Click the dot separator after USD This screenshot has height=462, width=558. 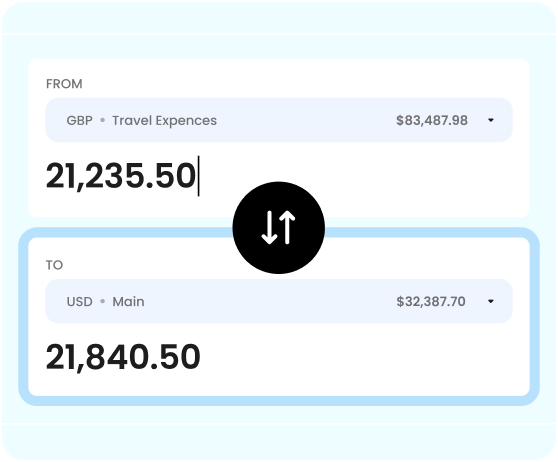[x=102, y=301]
